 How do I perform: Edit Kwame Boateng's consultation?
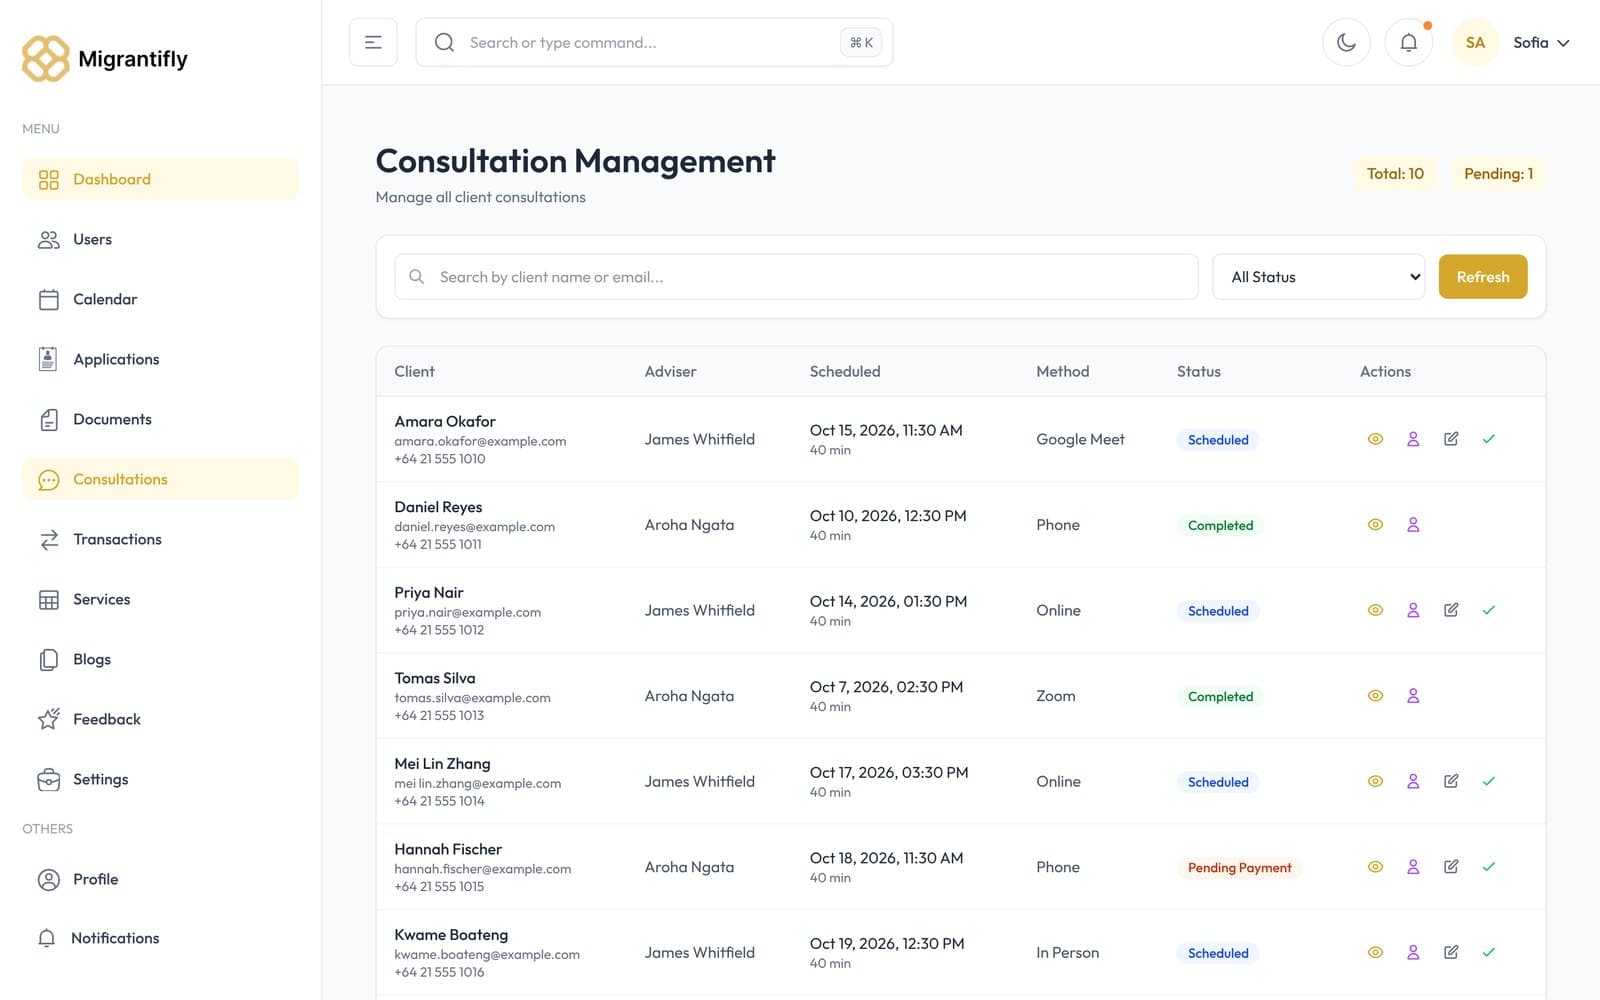[1451, 952]
